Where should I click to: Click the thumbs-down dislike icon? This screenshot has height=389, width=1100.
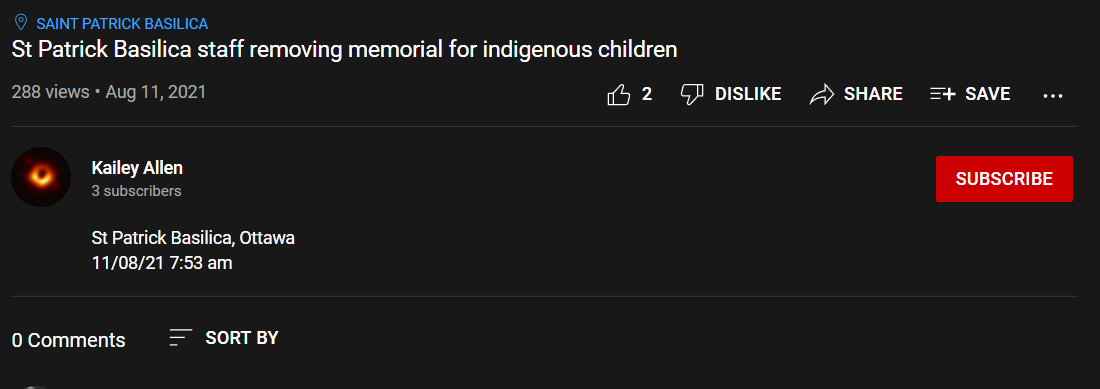coord(692,94)
